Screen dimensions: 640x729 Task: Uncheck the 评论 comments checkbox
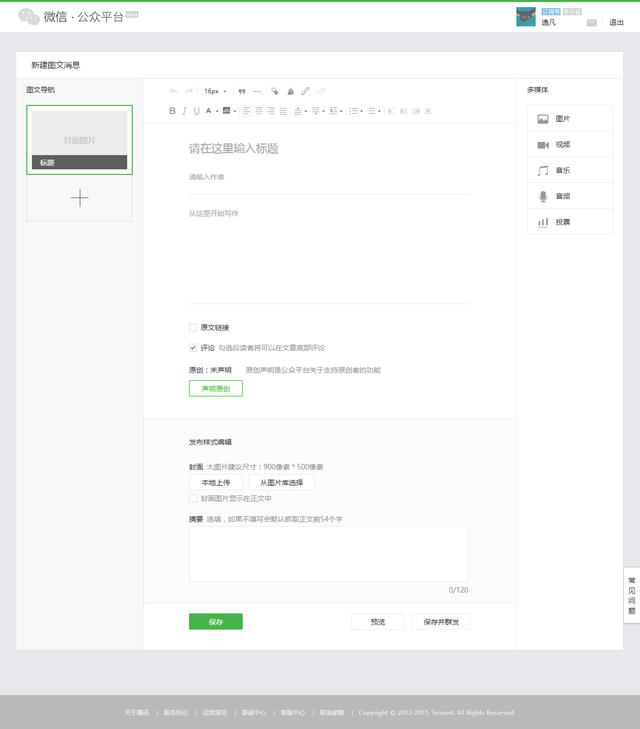click(193, 348)
